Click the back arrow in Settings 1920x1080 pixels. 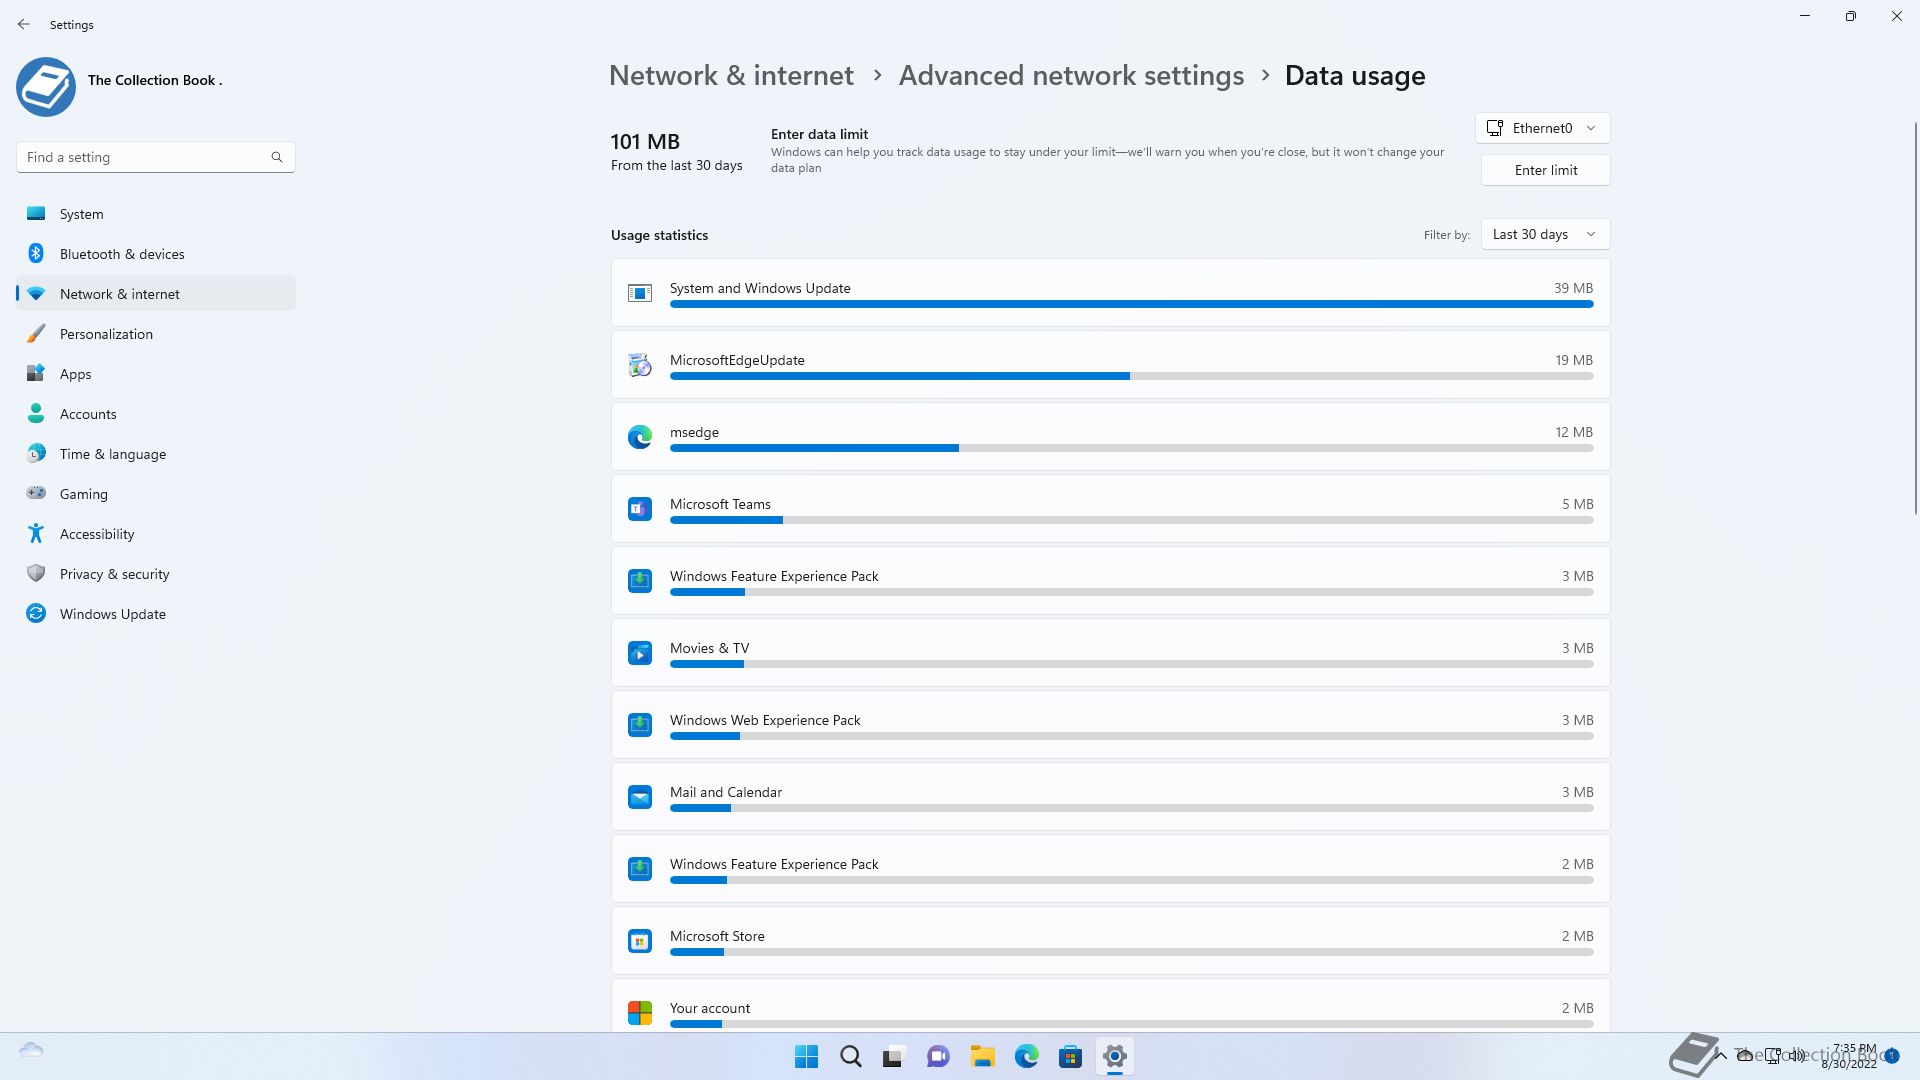coord(24,24)
